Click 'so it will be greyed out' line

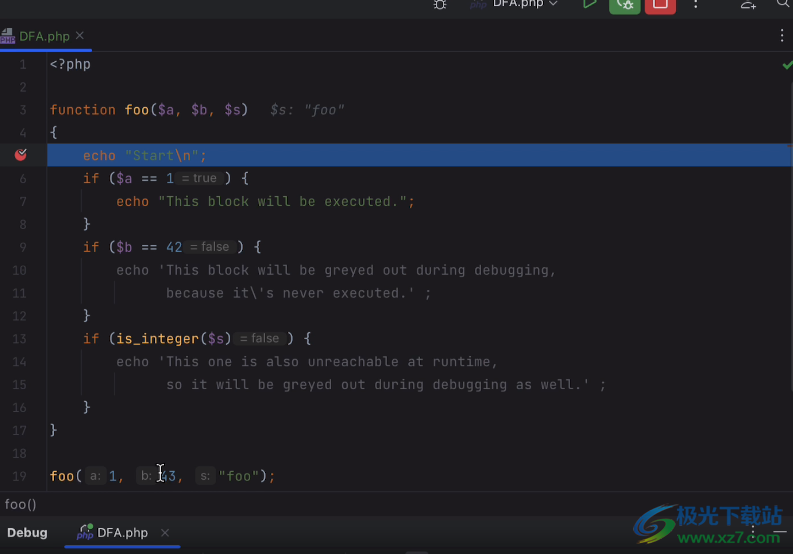pos(386,385)
